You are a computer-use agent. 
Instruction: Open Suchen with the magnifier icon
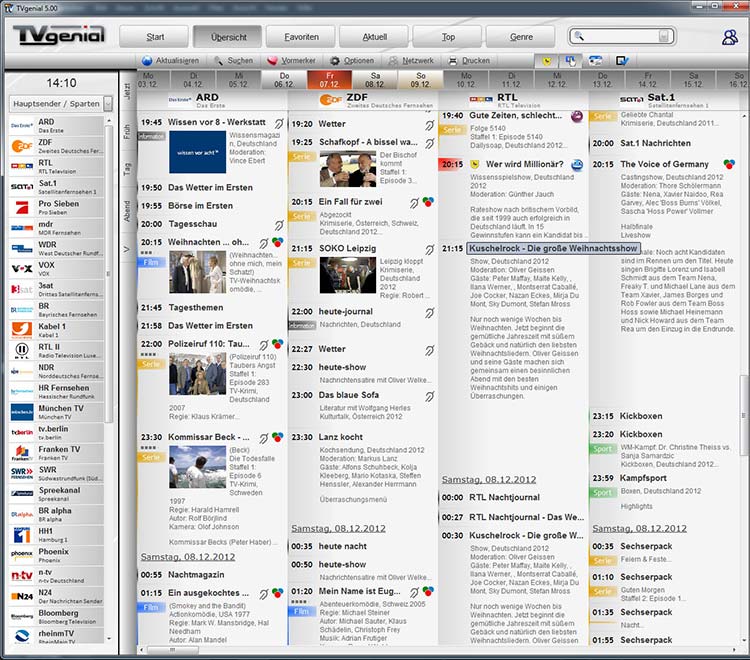pyautogui.click(x=219, y=61)
